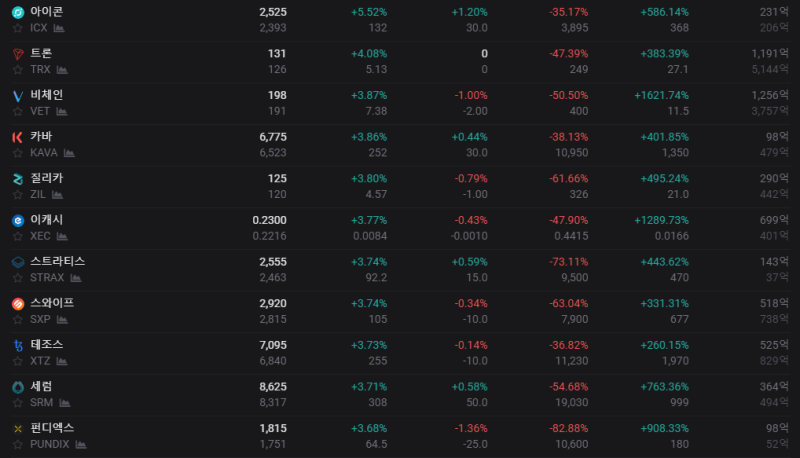Toggle the favorite star for PUNDIX

(x=18, y=445)
